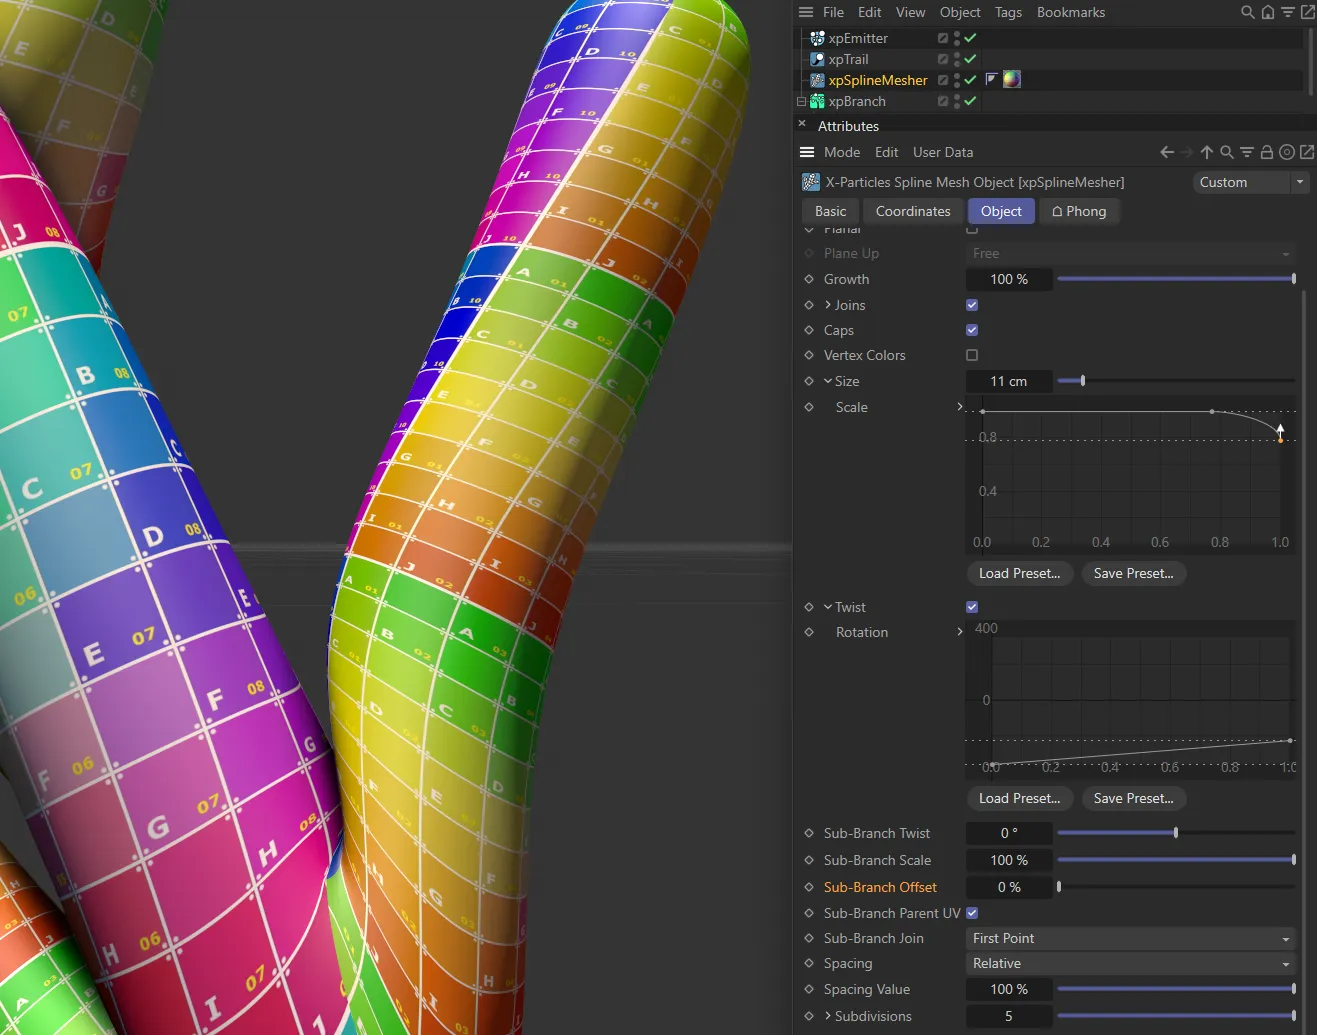Open the Bookmarks menu
Image resolution: width=1317 pixels, height=1035 pixels.
pyautogui.click(x=1070, y=12)
